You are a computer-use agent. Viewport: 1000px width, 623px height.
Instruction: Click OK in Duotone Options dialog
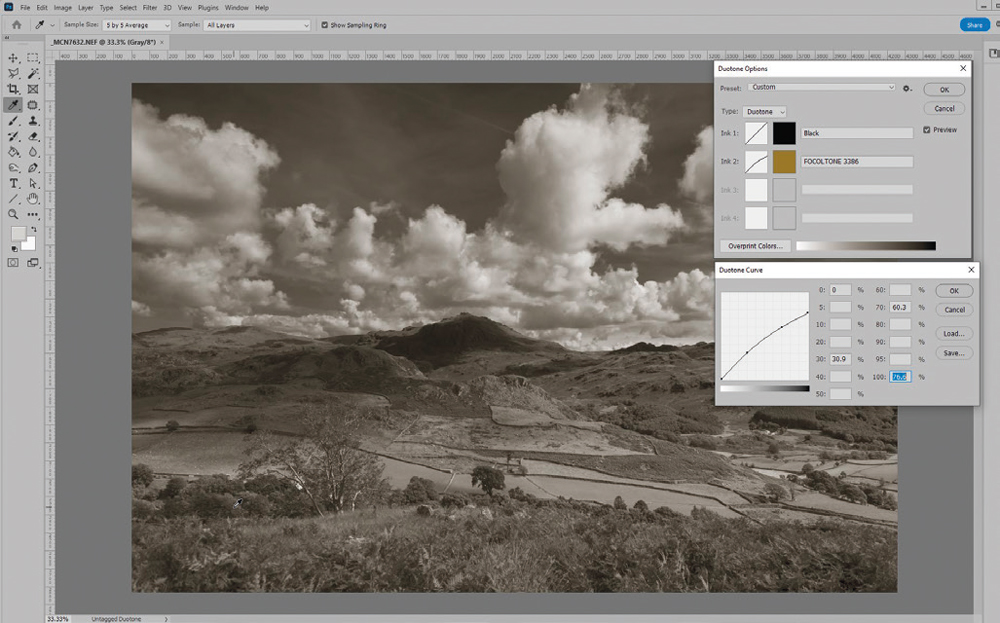[944, 90]
